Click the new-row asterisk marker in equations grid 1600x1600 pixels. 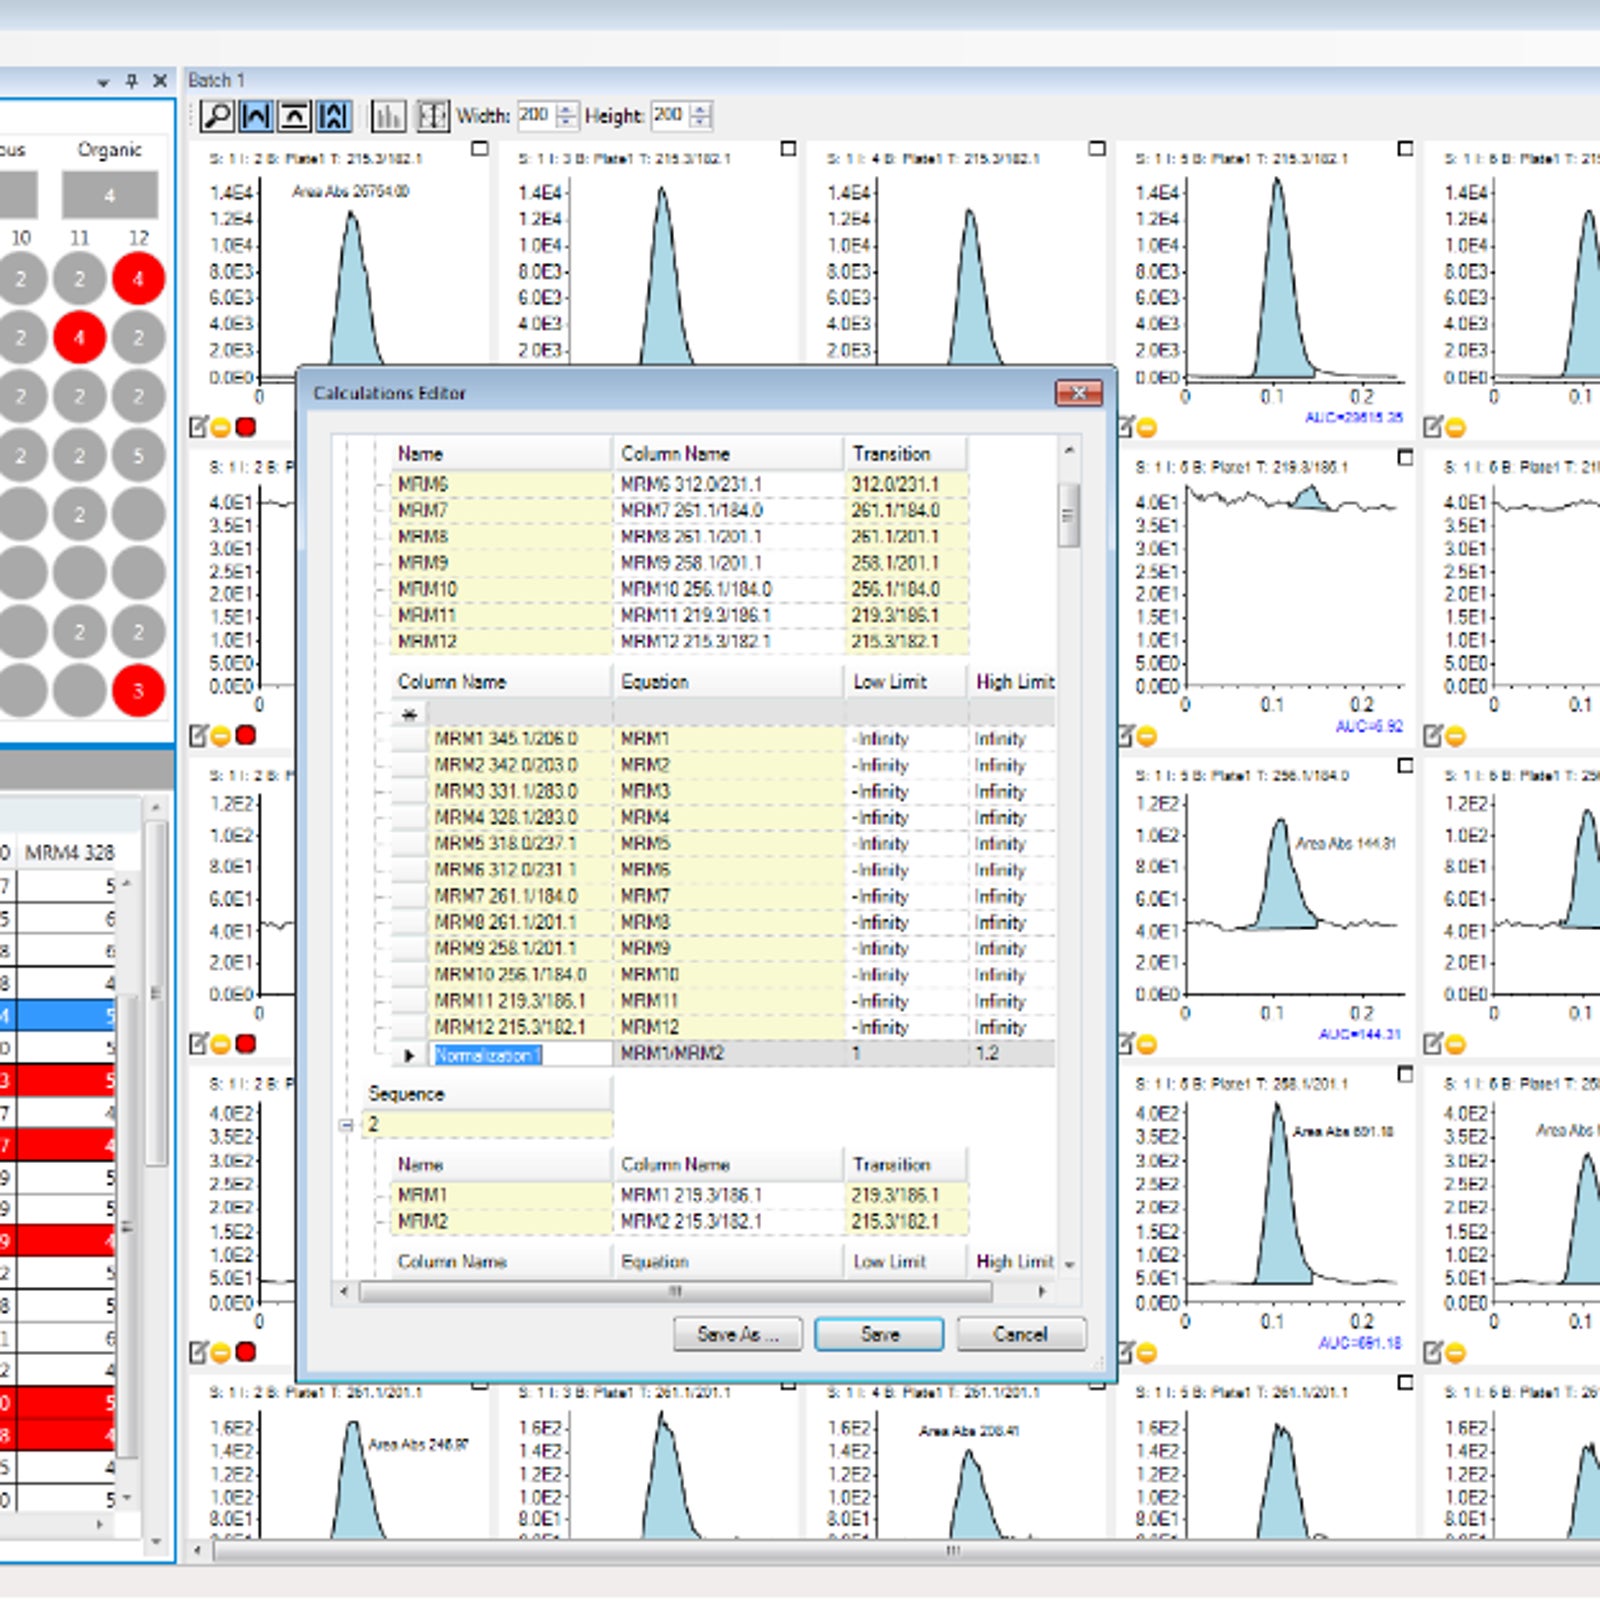pos(409,715)
